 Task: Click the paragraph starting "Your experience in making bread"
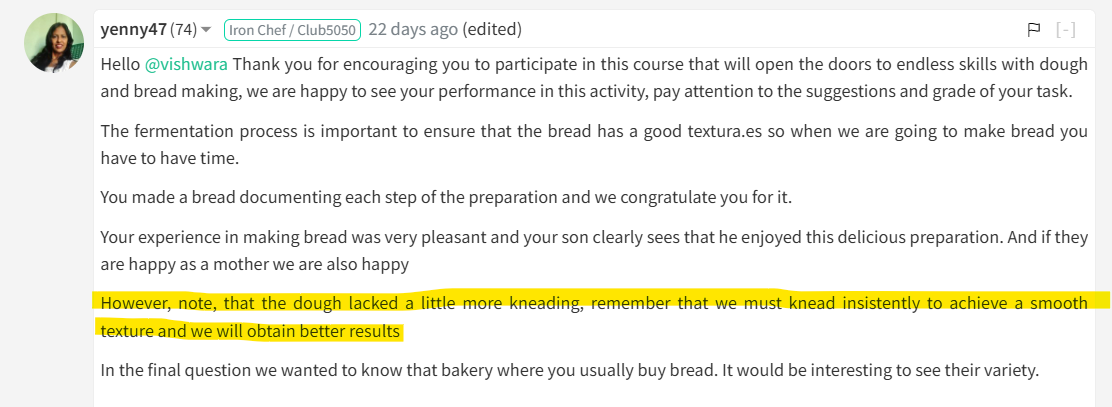click(594, 251)
